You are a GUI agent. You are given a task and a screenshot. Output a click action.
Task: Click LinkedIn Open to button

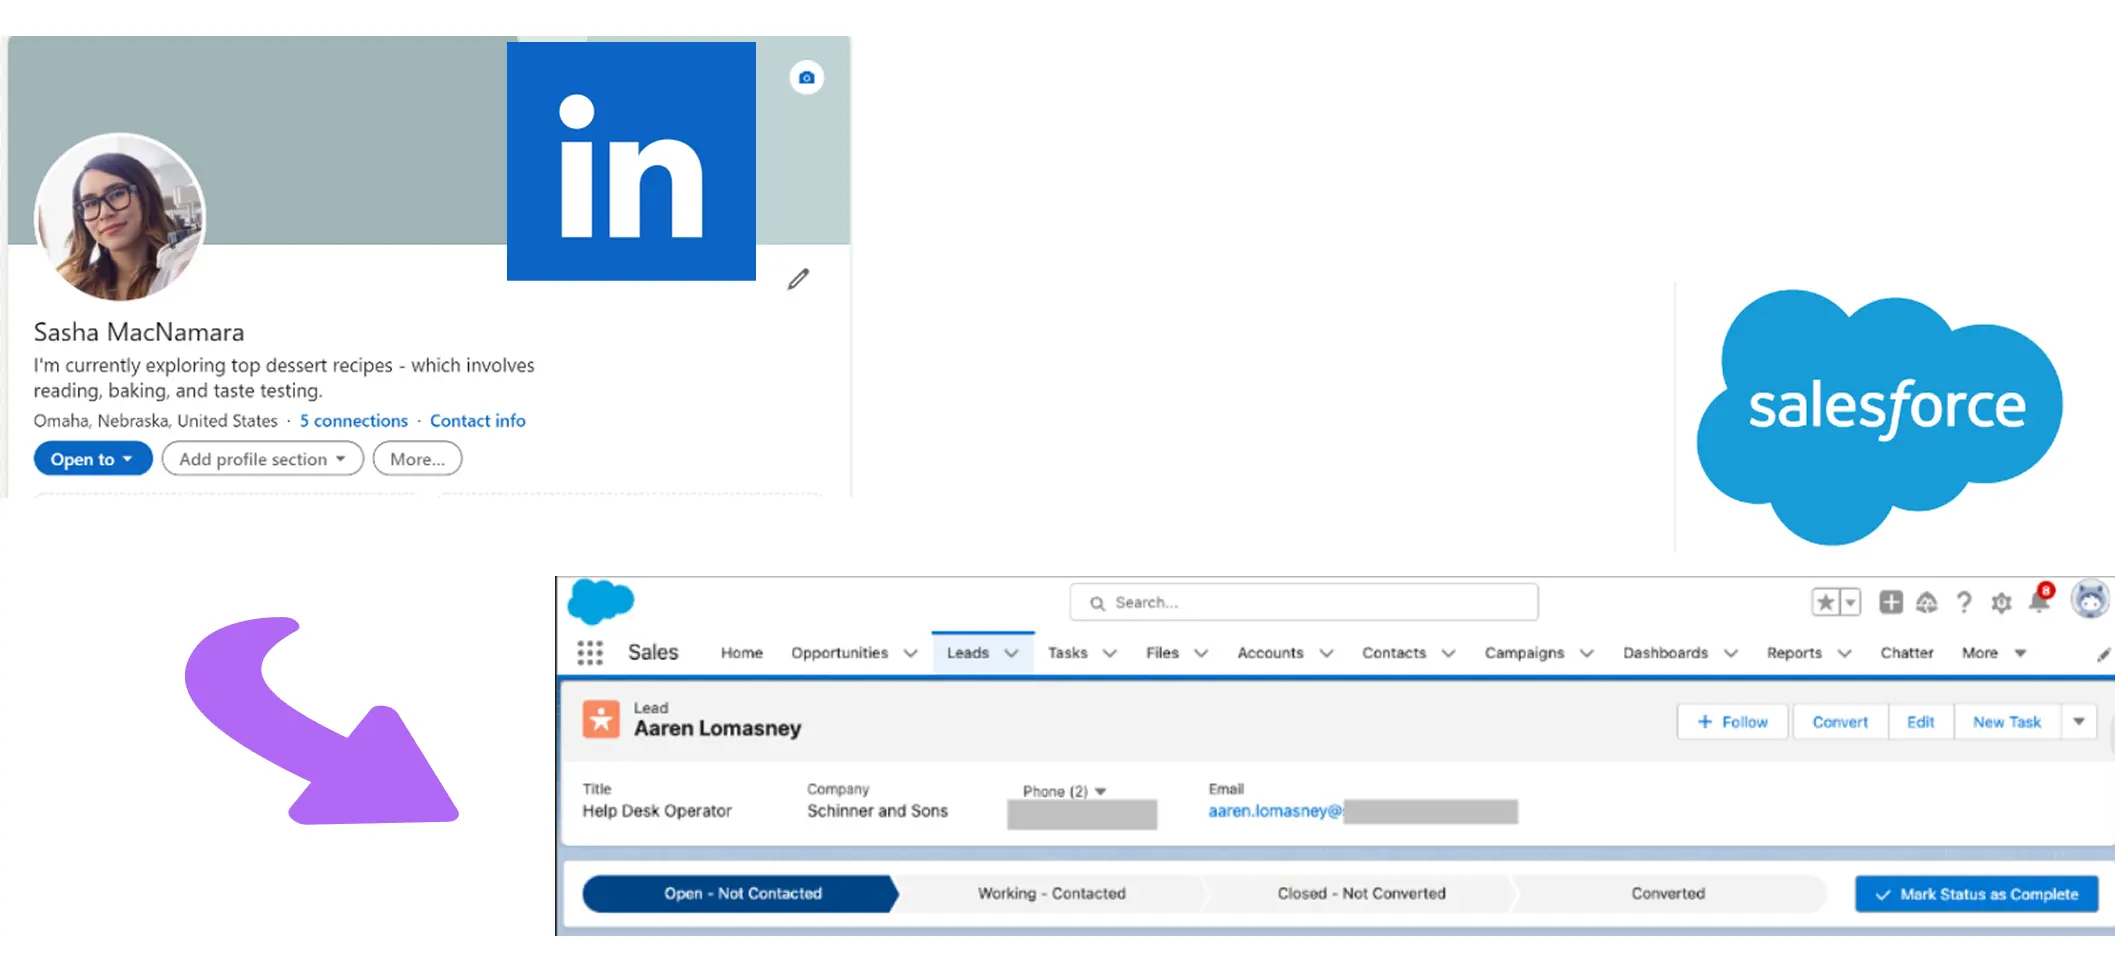coord(93,459)
